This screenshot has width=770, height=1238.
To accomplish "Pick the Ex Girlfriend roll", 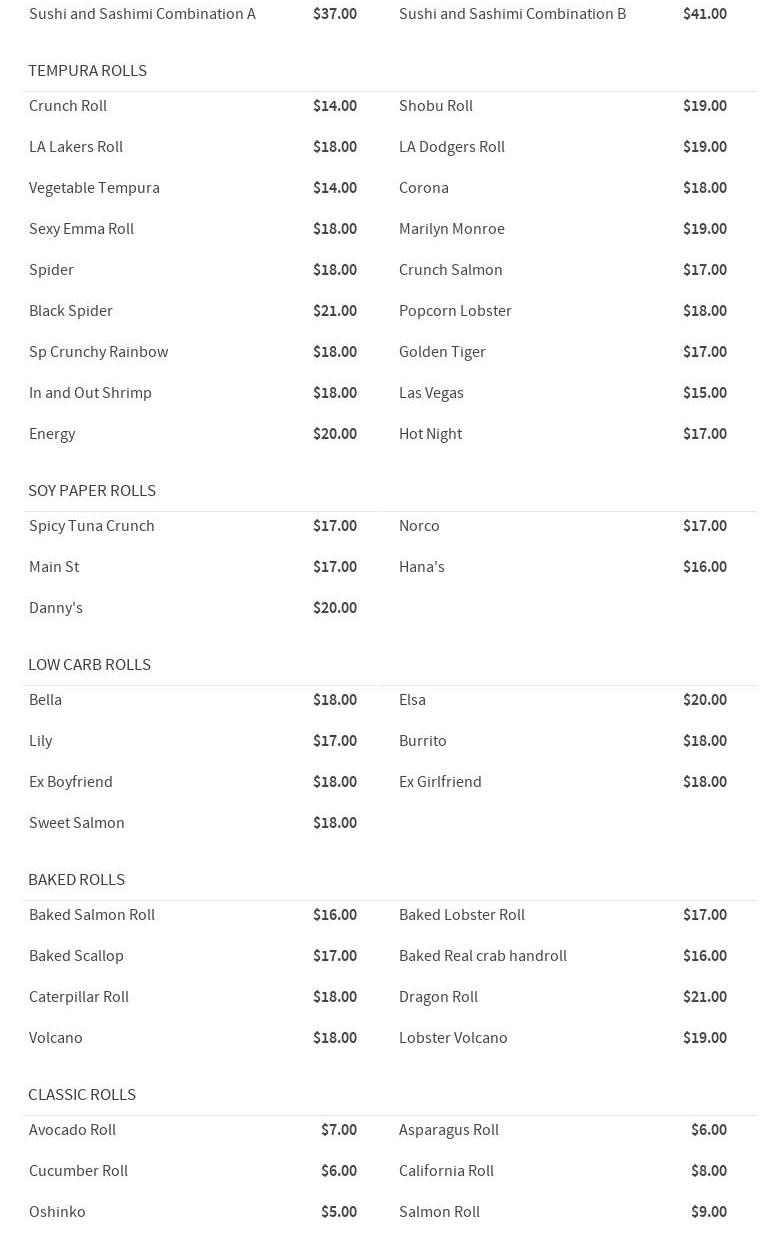I will 440,782.
